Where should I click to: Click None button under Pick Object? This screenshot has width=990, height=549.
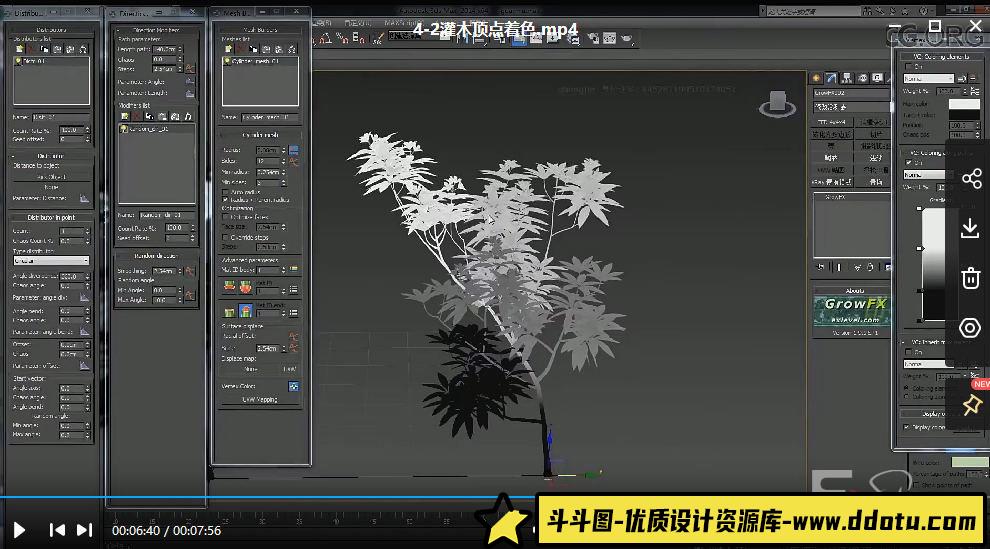[x=51, y=187]
